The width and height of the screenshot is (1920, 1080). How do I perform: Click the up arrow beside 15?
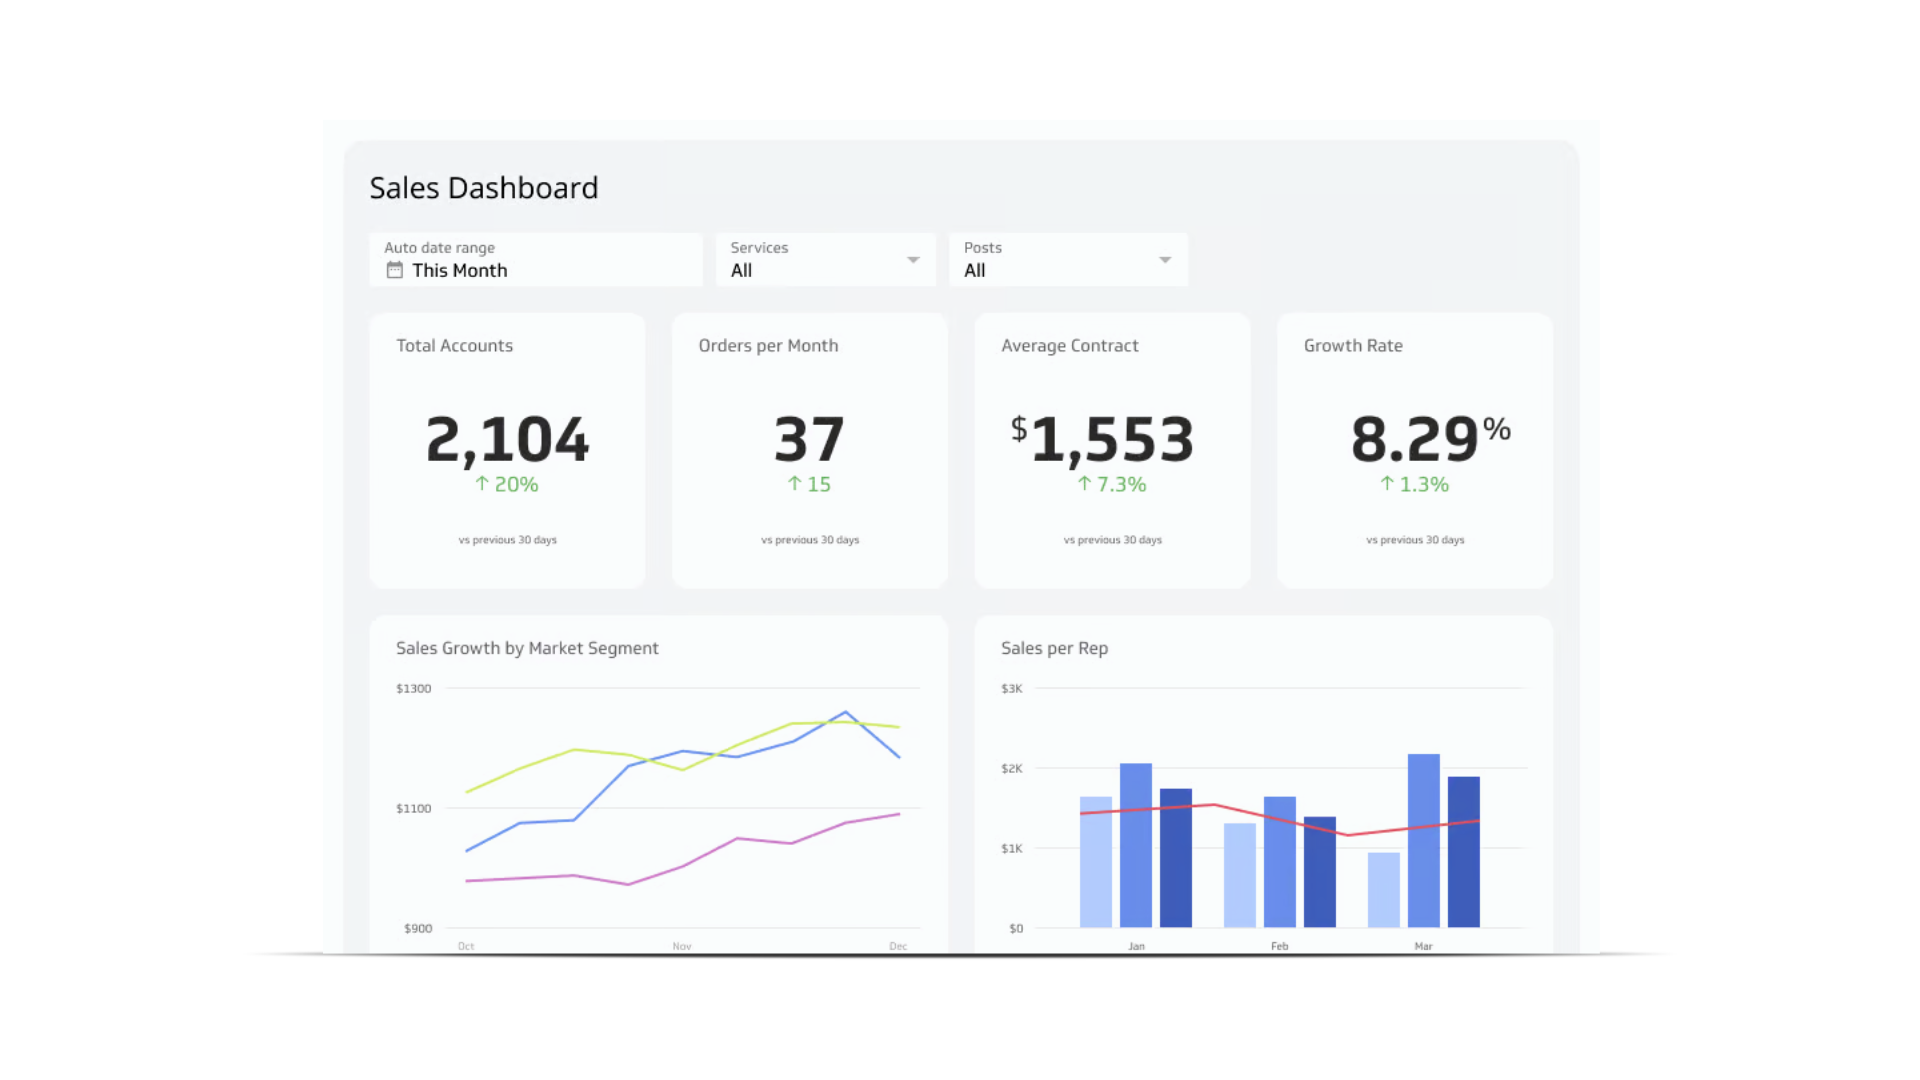(795, 484)
